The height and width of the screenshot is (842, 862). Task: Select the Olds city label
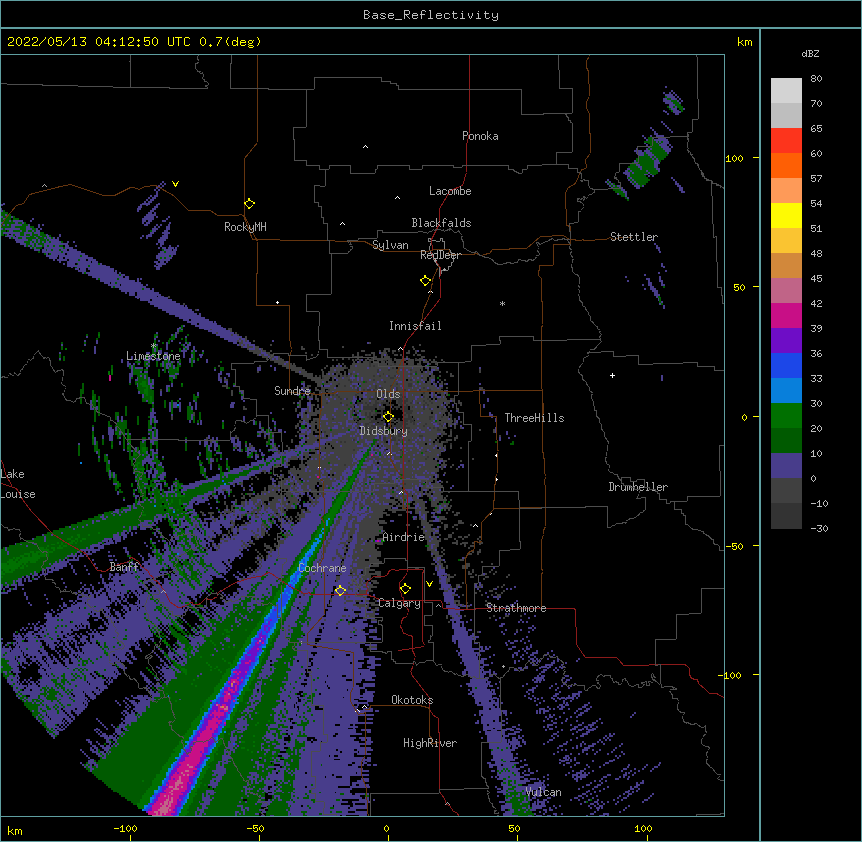tap(388, 394)
